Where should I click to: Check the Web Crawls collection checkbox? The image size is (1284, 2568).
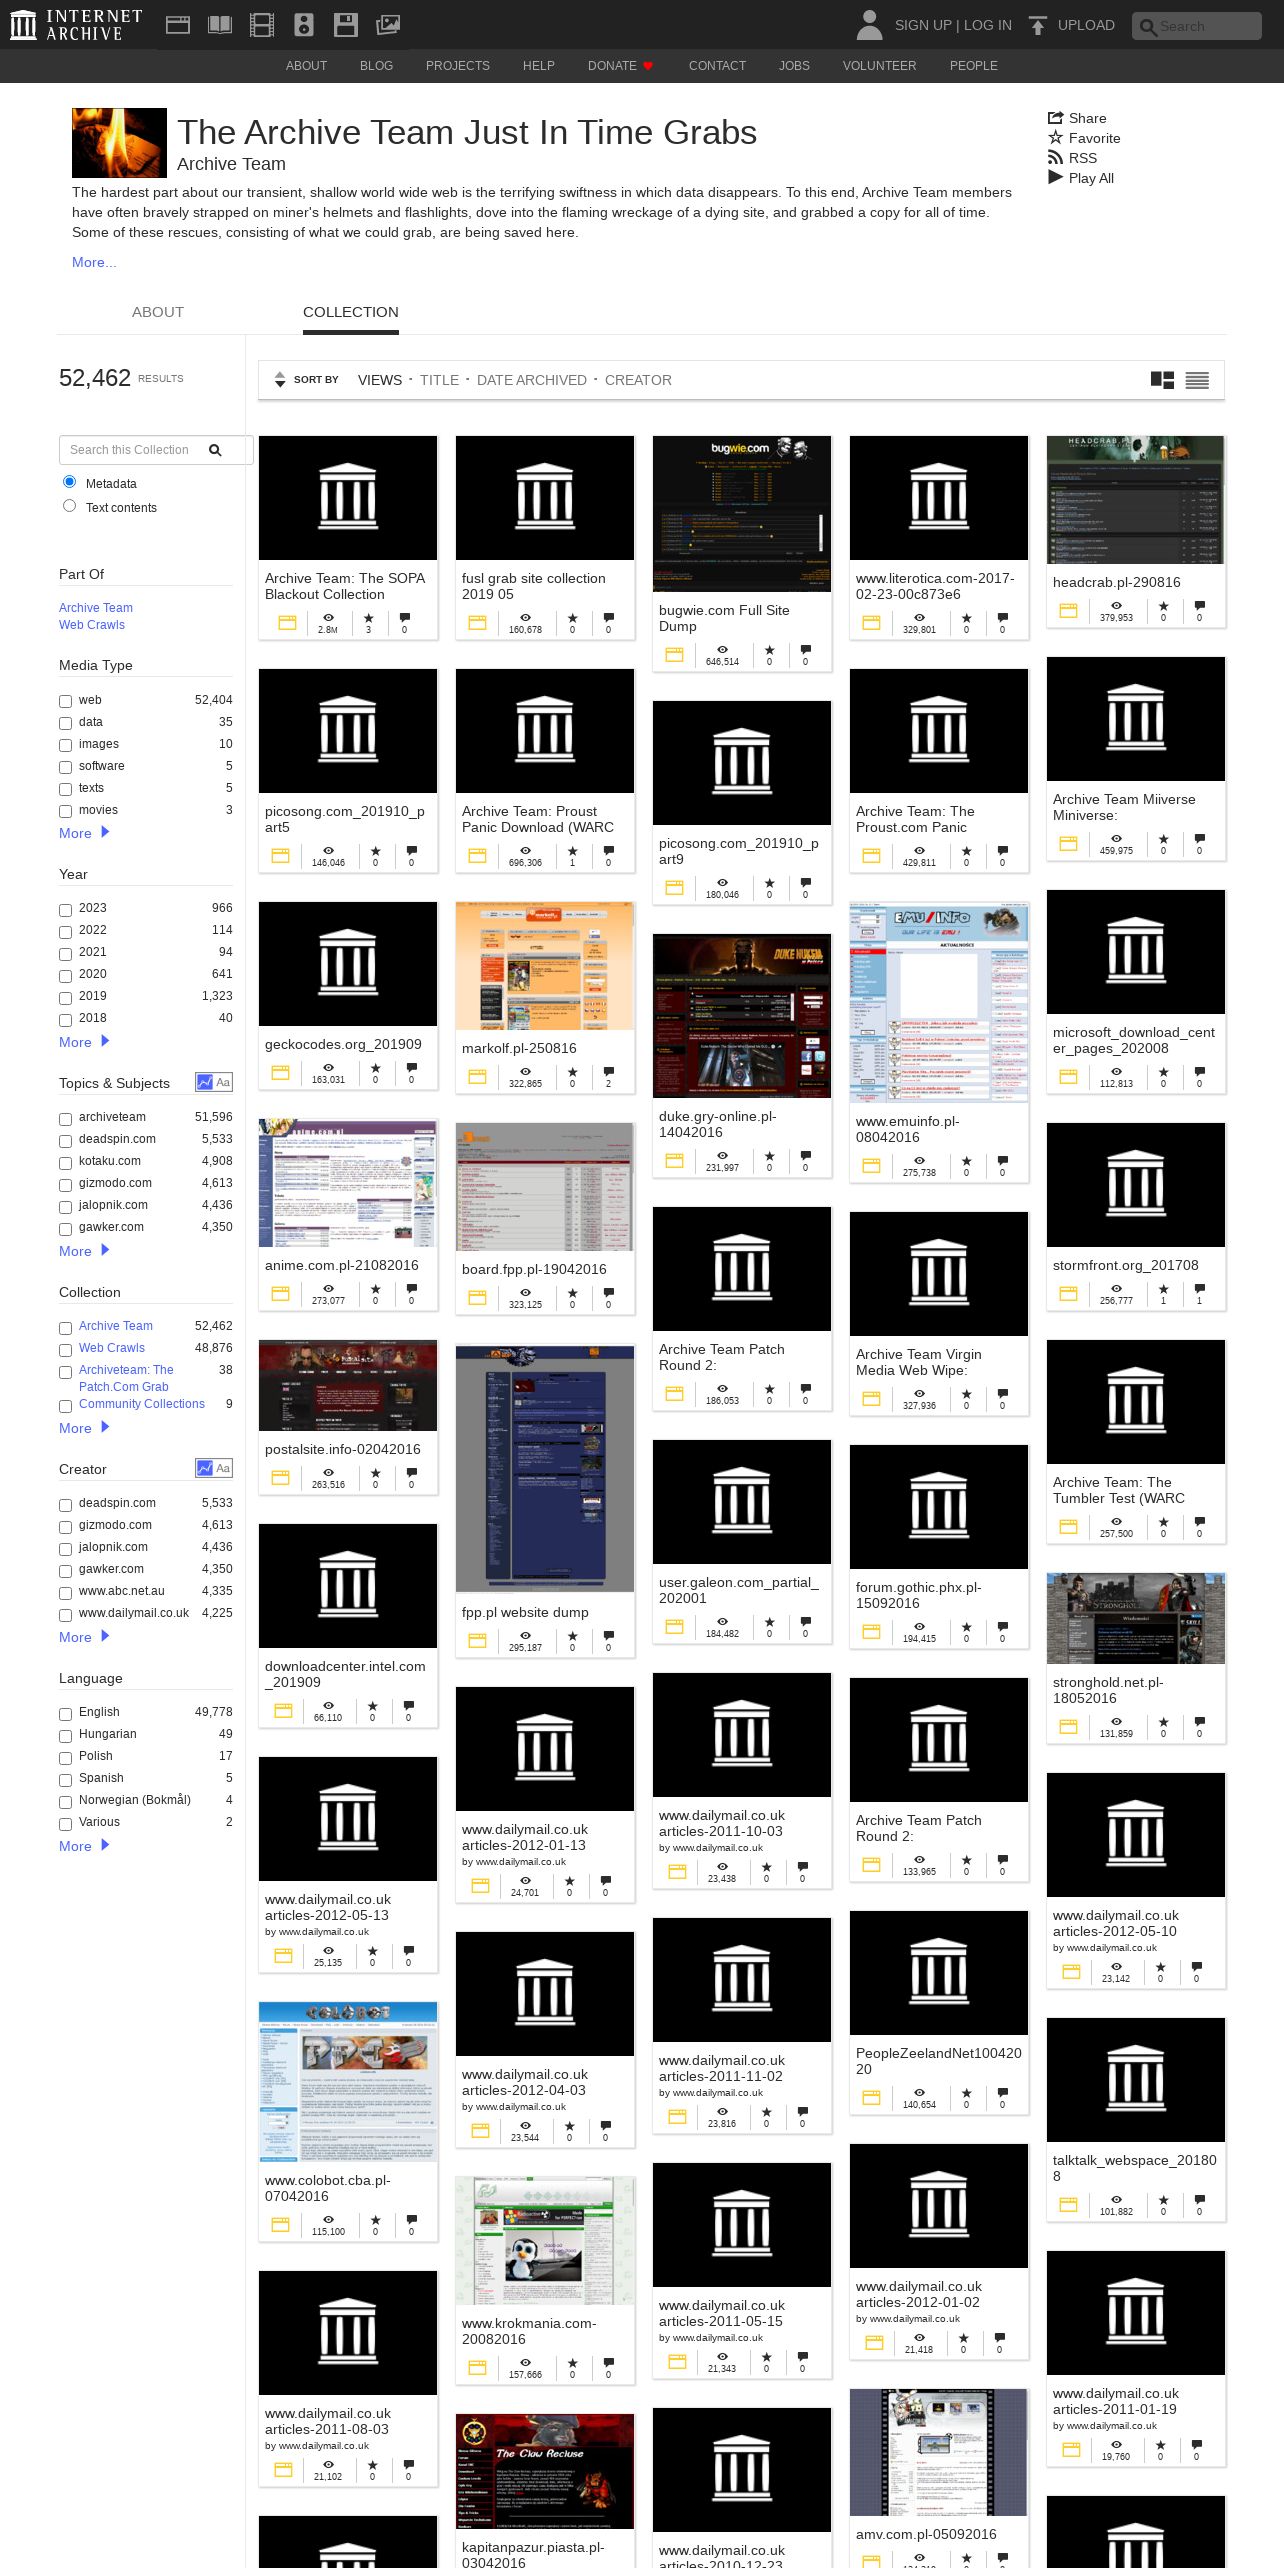tap(65, 1349)
